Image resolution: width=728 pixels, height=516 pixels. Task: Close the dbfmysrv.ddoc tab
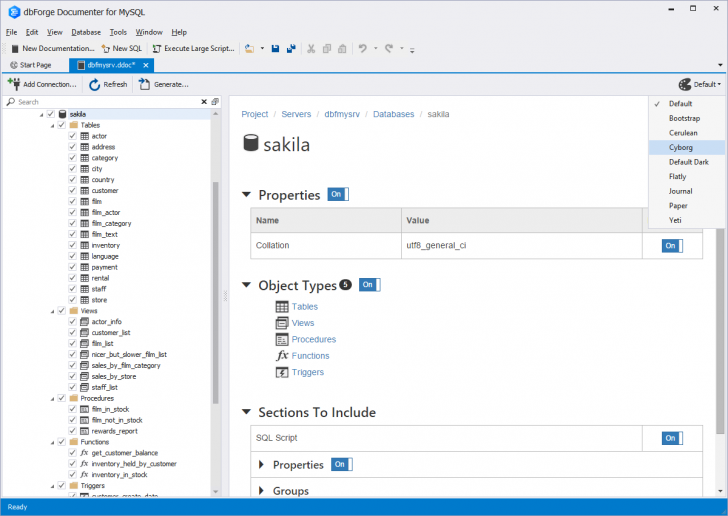click(x=146, y=65)
